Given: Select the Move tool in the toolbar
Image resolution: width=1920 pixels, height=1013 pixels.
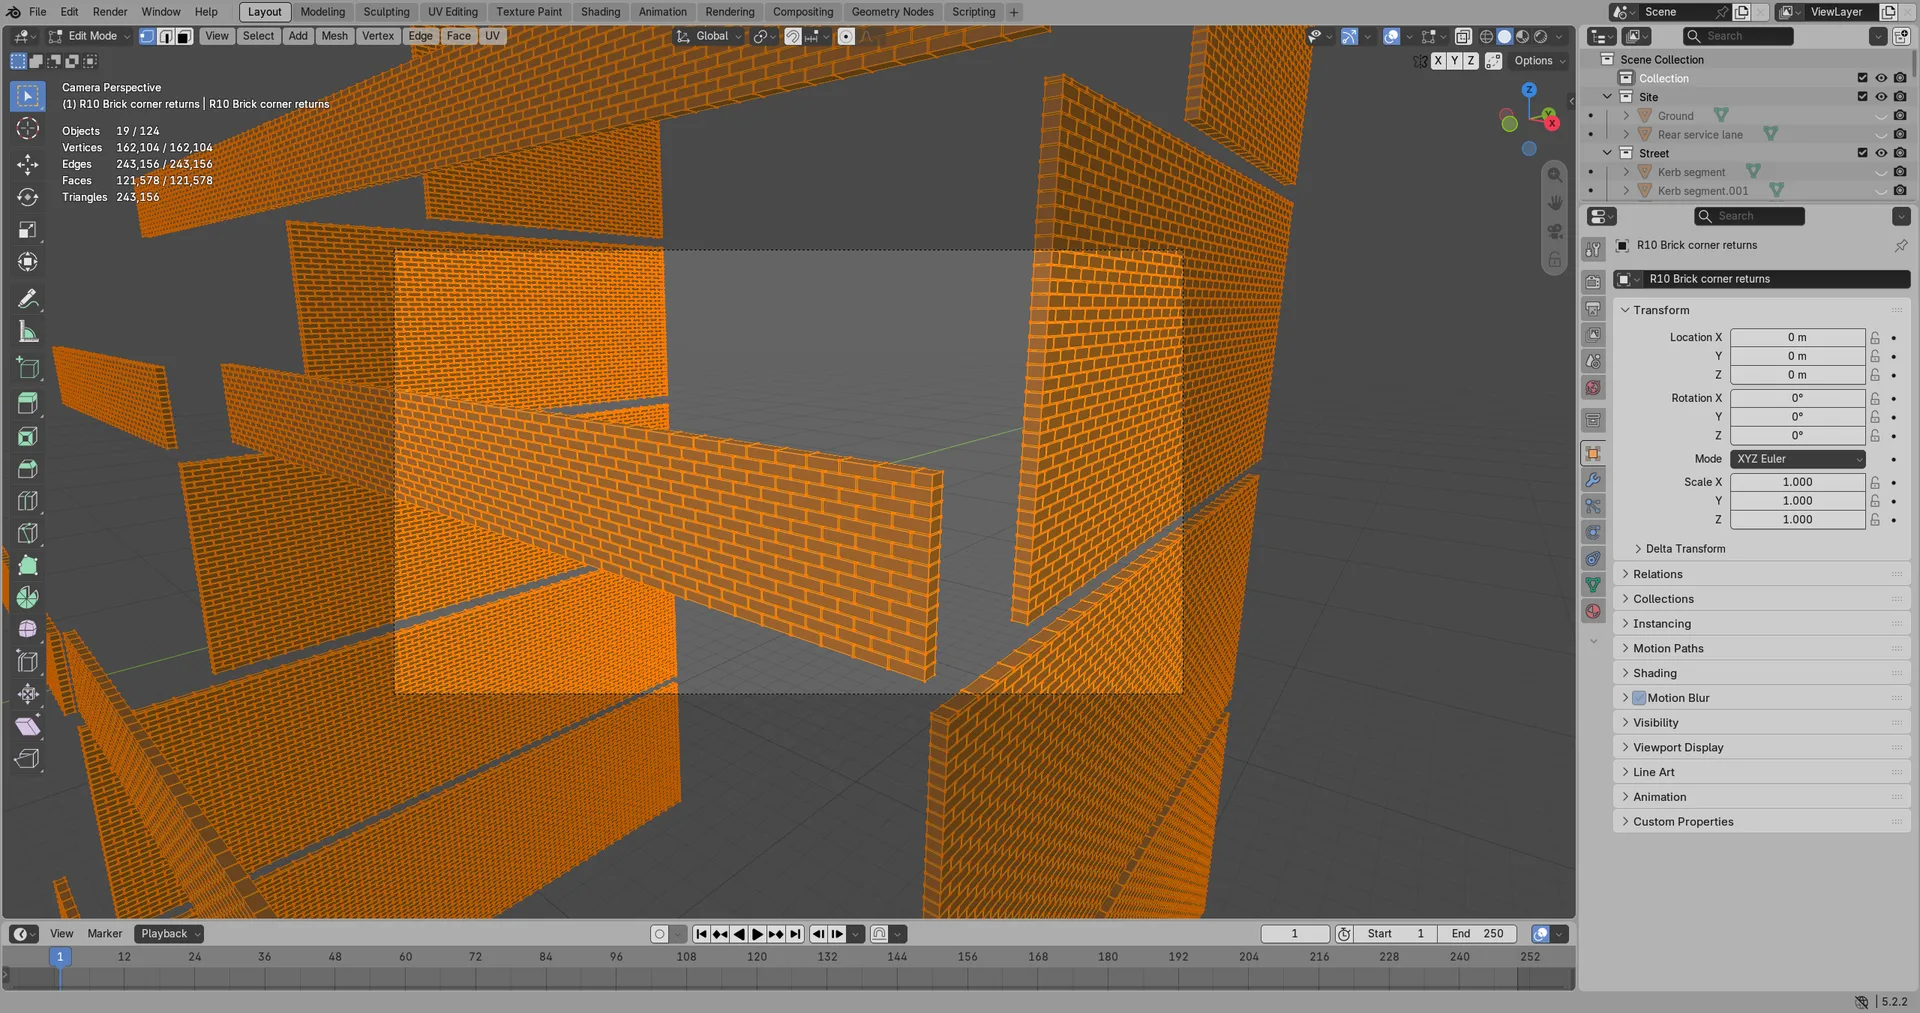Looking at the screenshot, I should click(28, 164).
